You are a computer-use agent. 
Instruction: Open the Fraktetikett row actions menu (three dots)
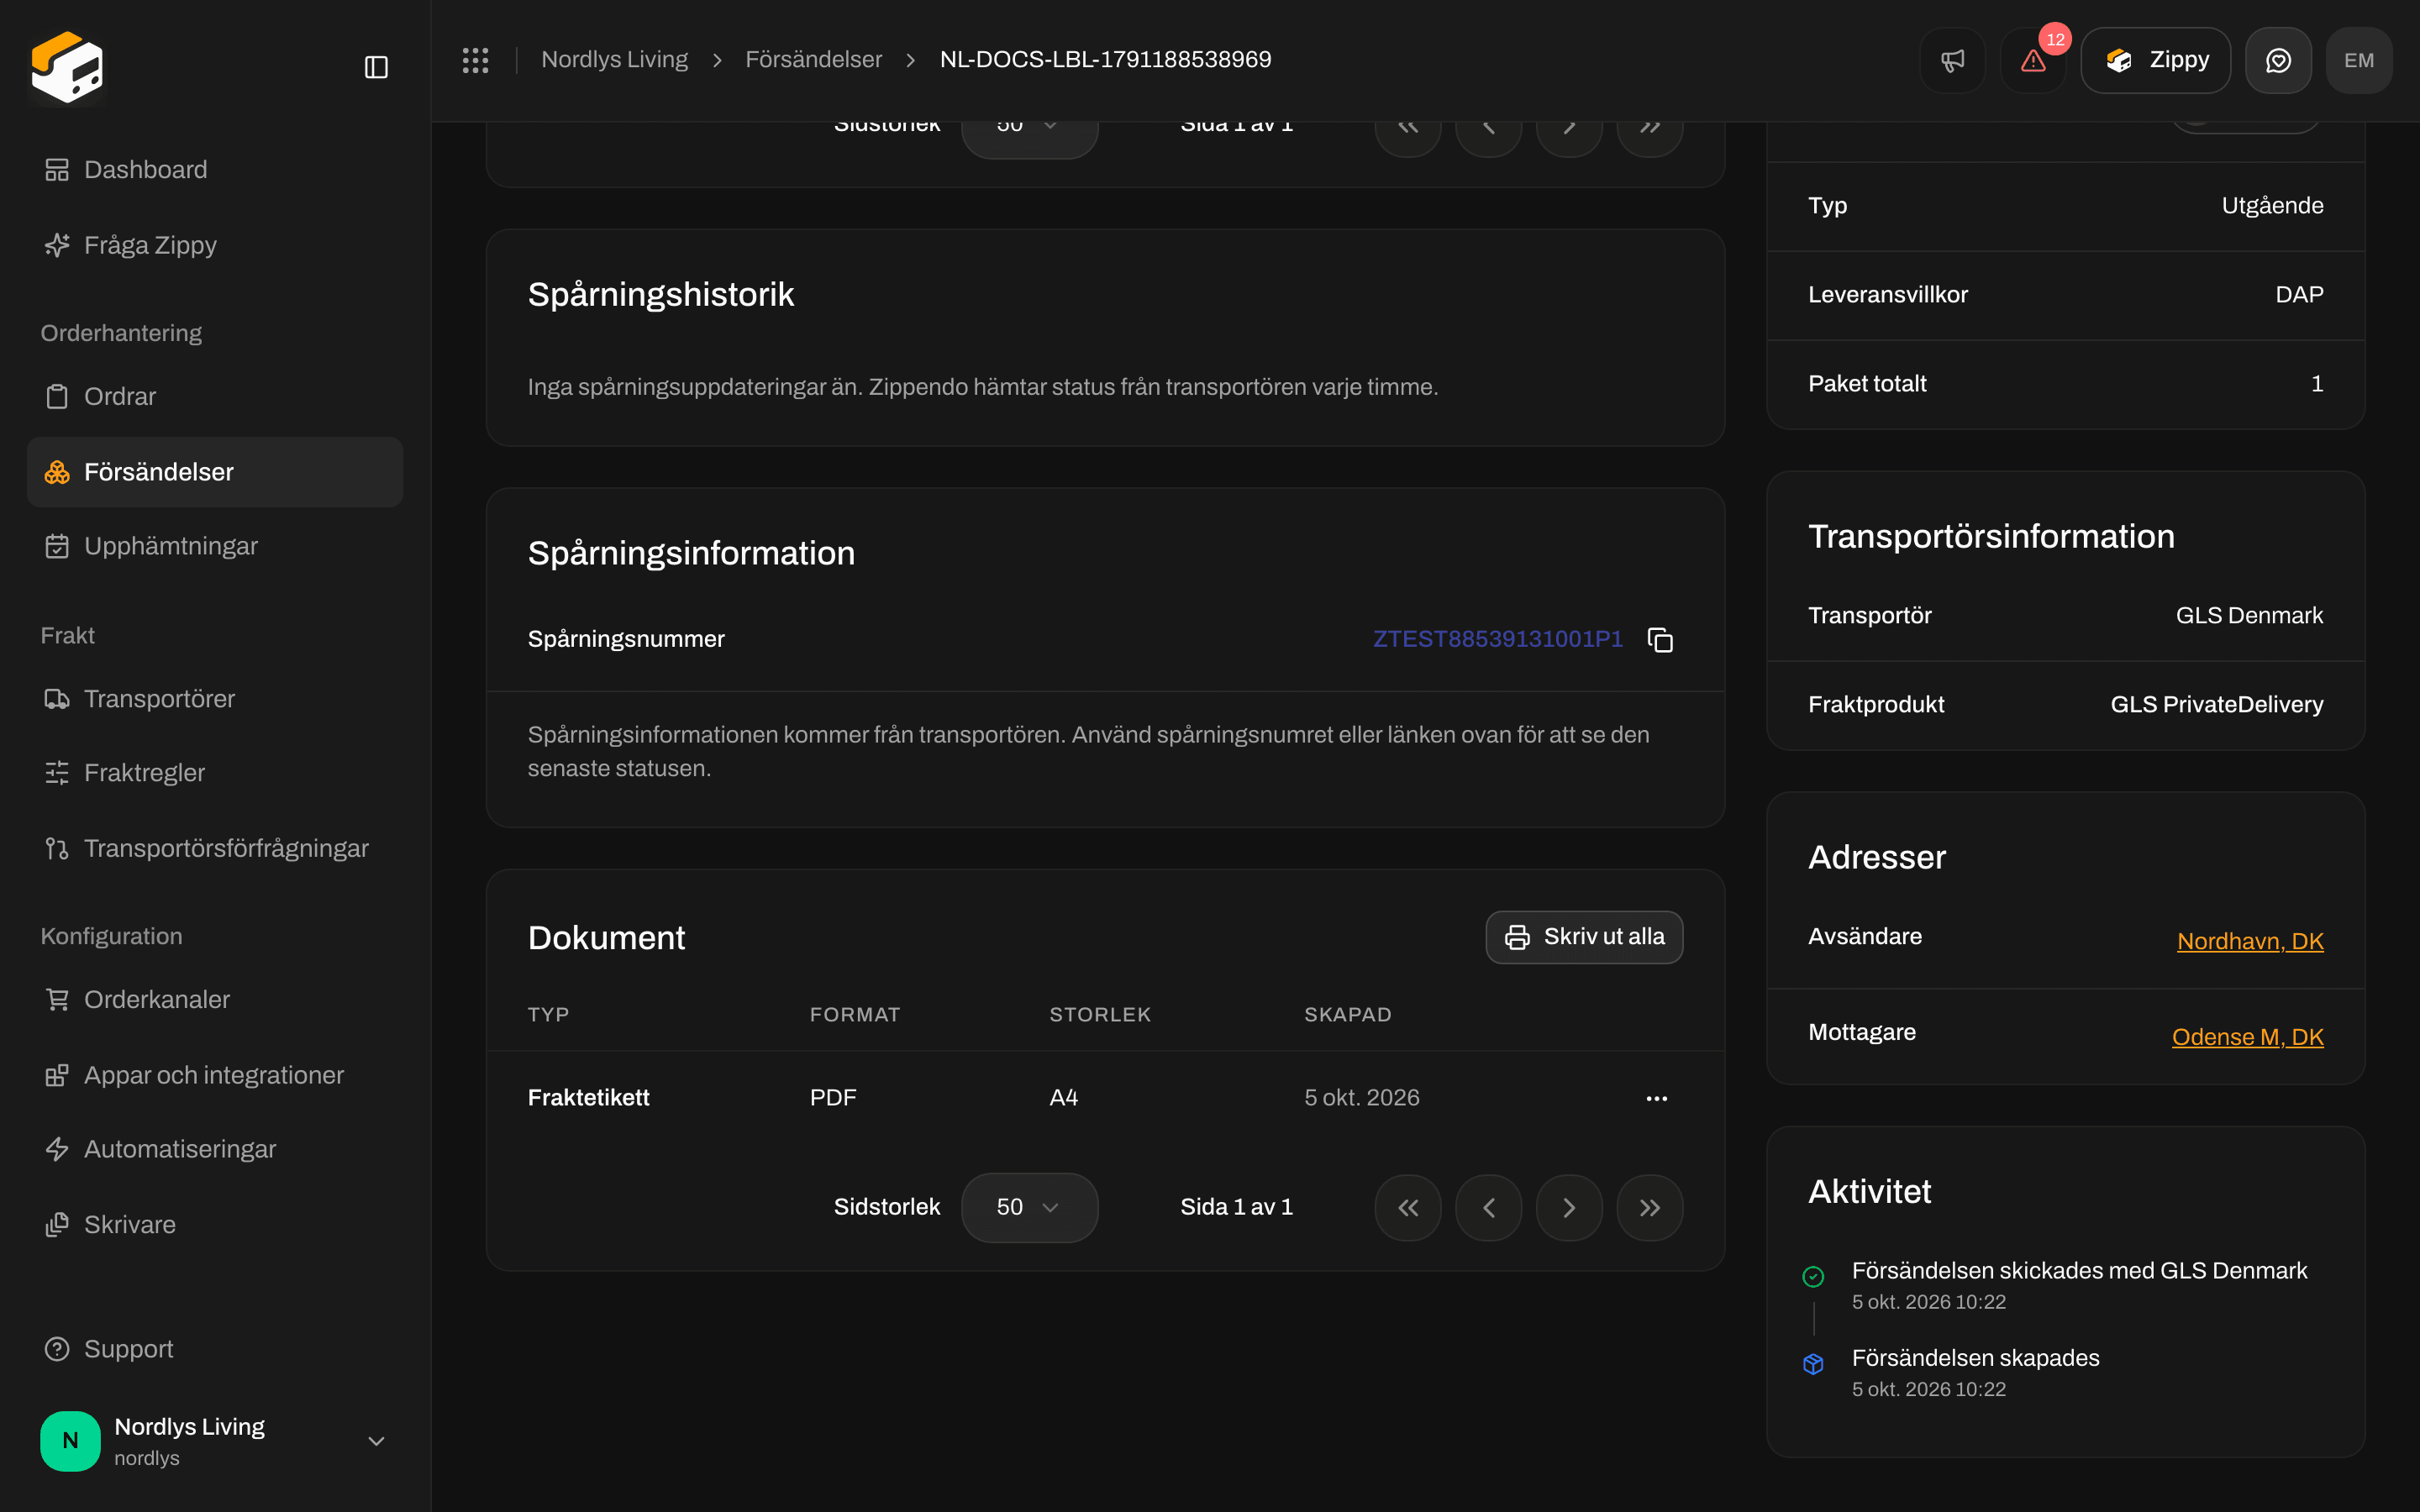click(1657, 1098)
